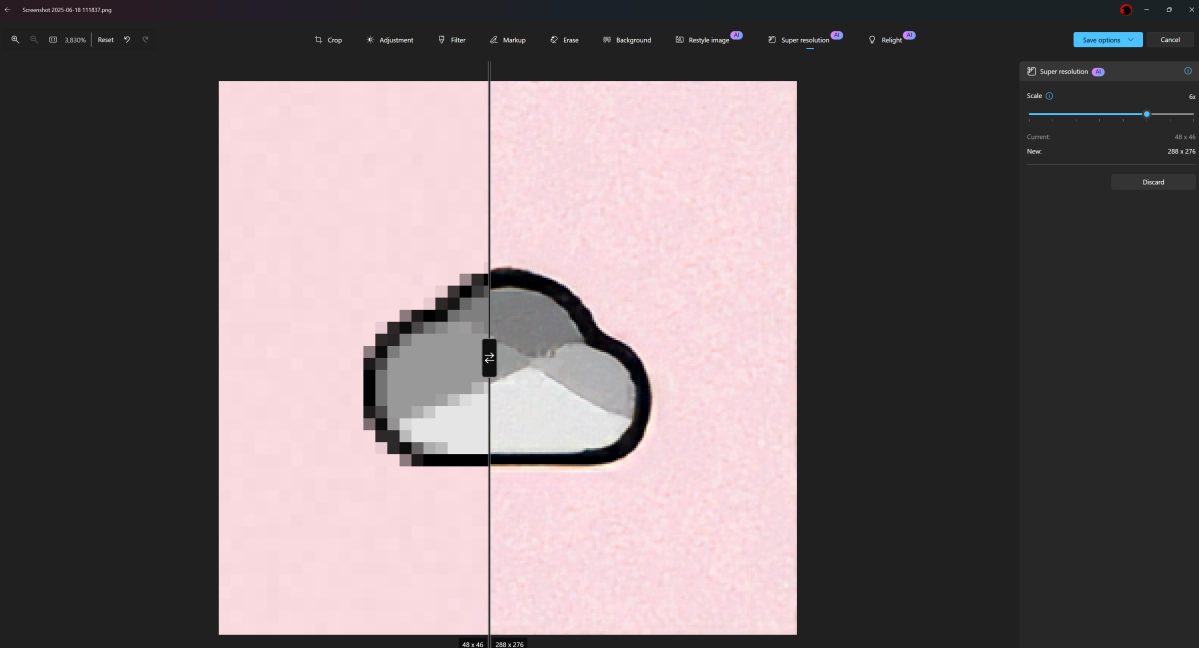Click the info icon in Super resolution header

coord(1188,71)
